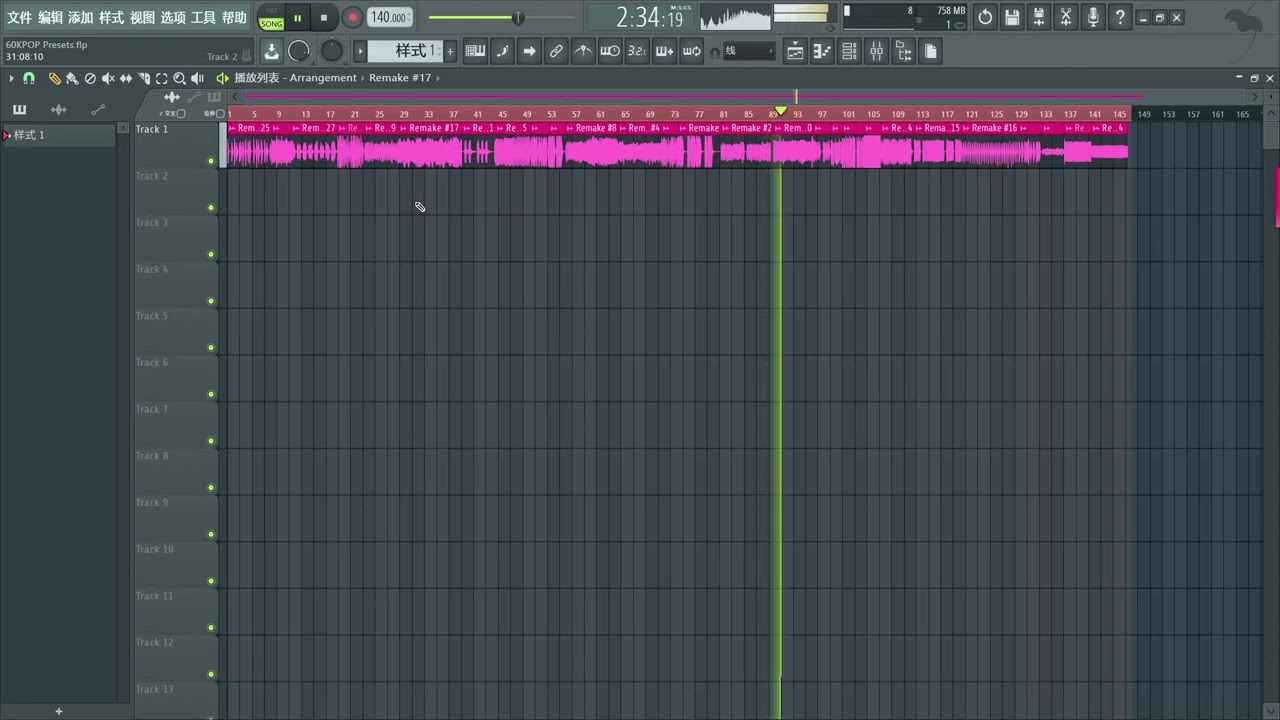Screen dimensions: 1280x720
Task: Open the audio editor scissors icon
Action: pyautogui.click(x=1066, y=17)
